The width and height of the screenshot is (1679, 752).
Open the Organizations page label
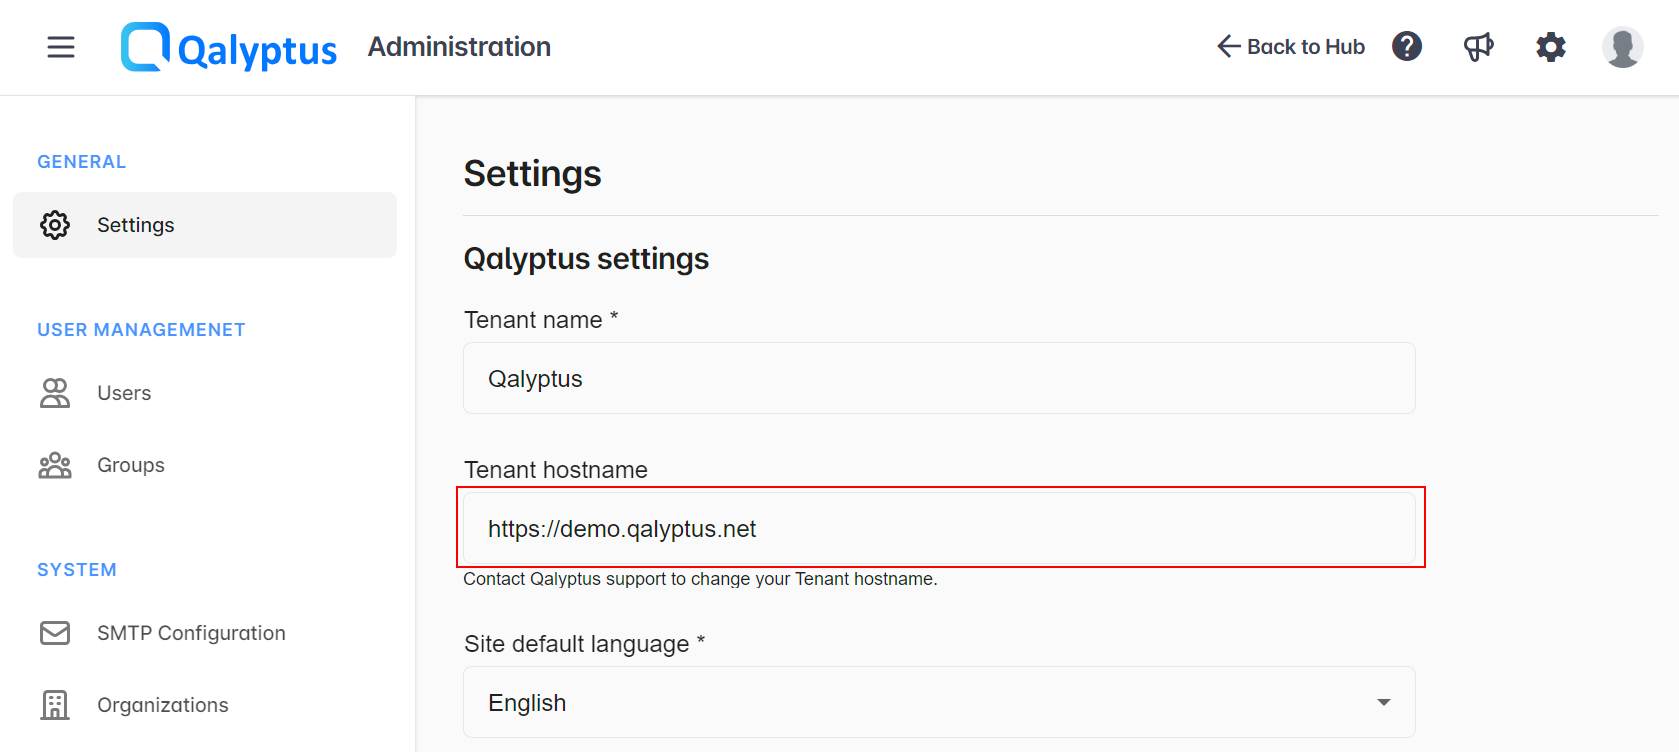(163, 705)
